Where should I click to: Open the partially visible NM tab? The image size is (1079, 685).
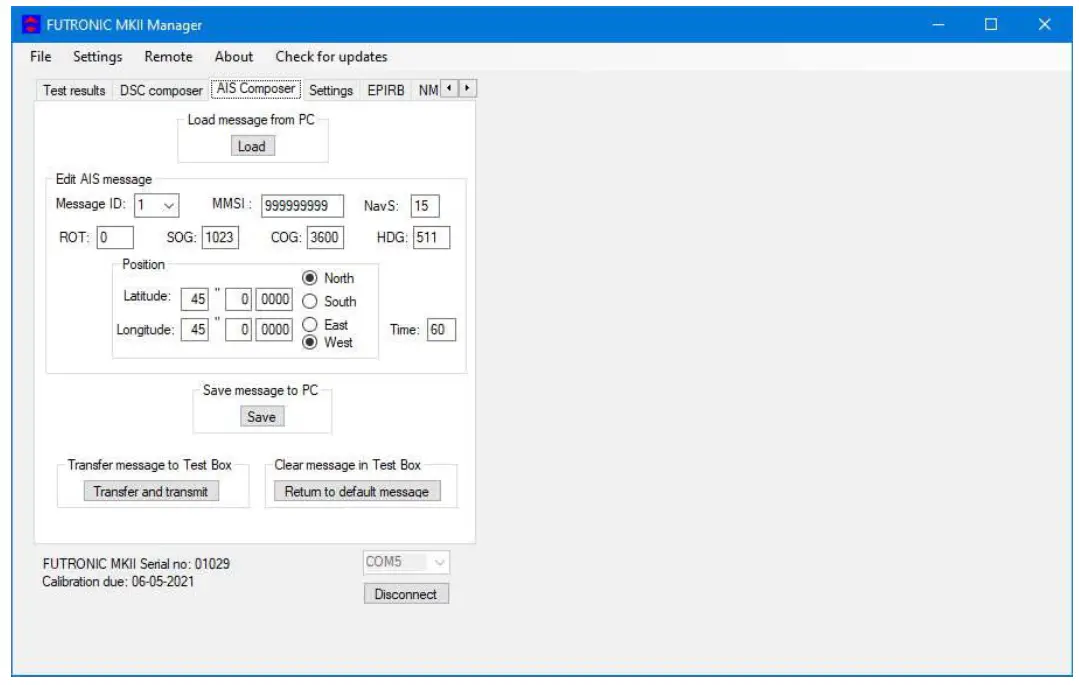pyautogui.click(x=427, y=90)
